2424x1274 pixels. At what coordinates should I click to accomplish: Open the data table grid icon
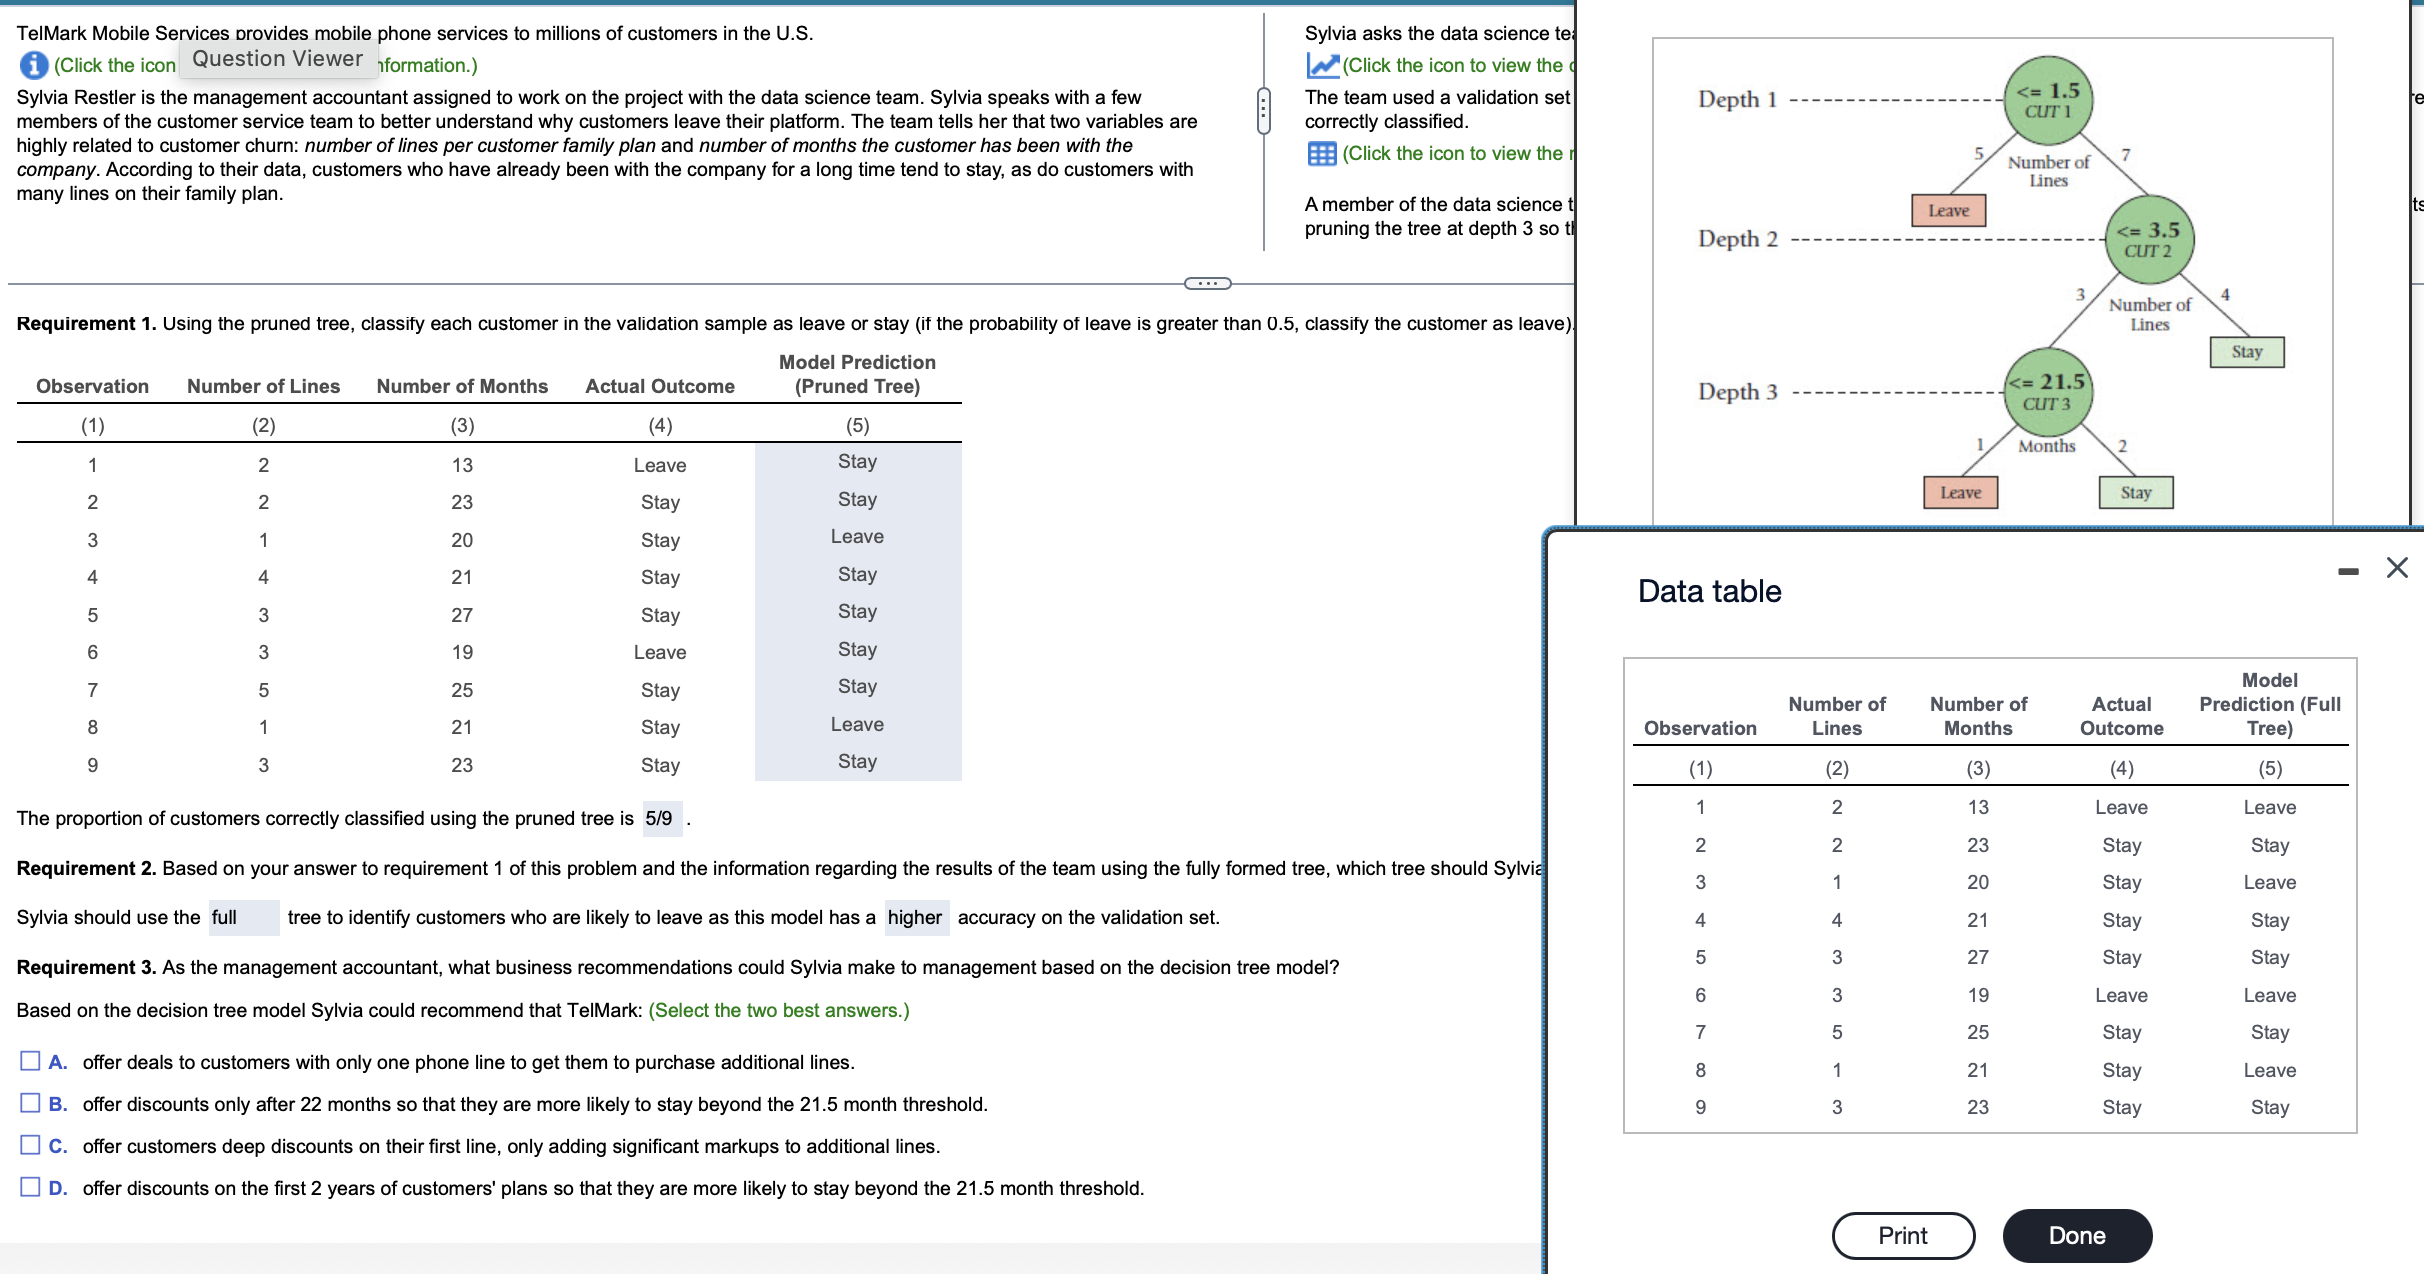coord(1322,153)
